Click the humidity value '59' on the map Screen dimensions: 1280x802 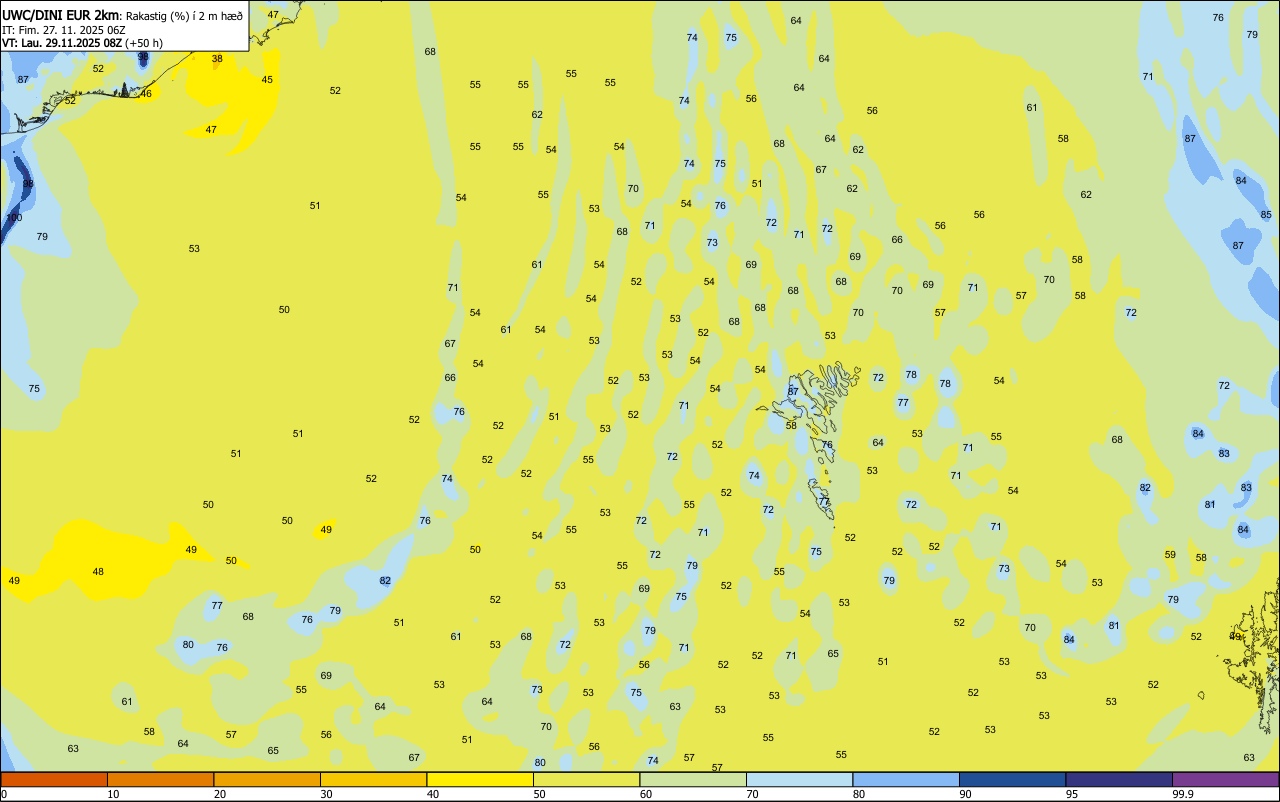point(1170,554)
